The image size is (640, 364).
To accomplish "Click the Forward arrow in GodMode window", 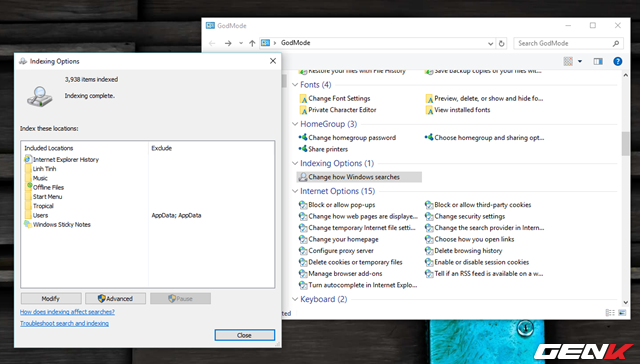I will (x=228, y=43).
